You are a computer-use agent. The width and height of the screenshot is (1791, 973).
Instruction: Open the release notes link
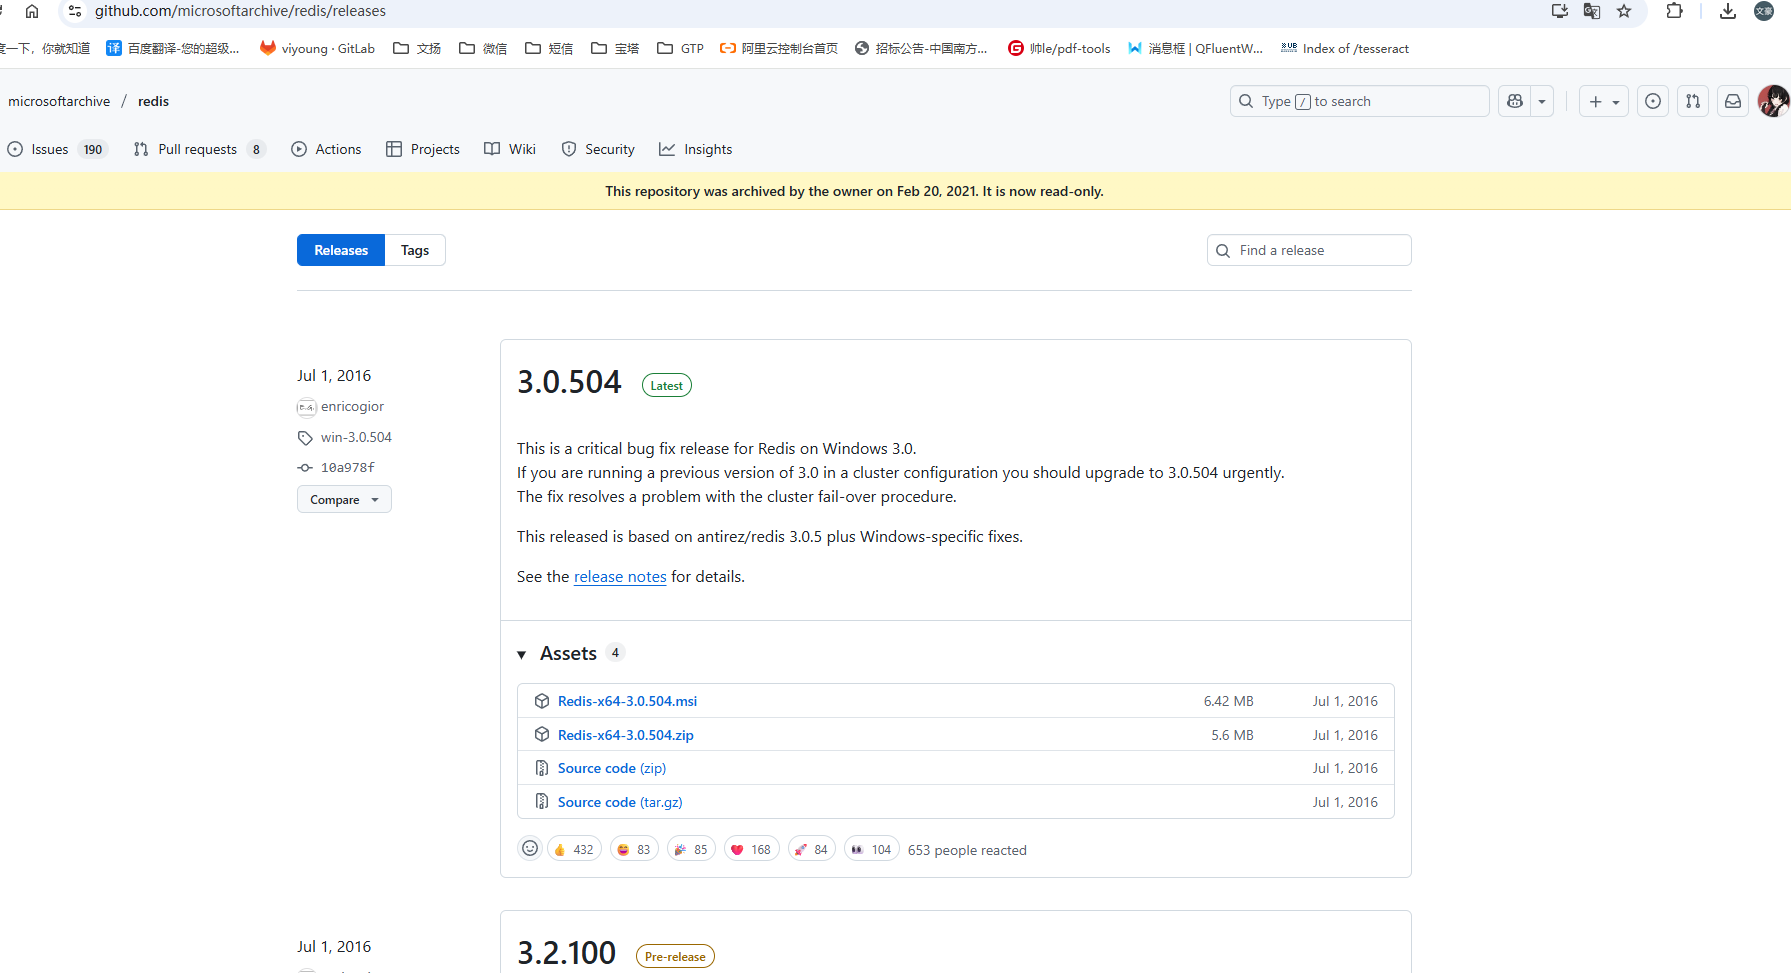(620, 576)
